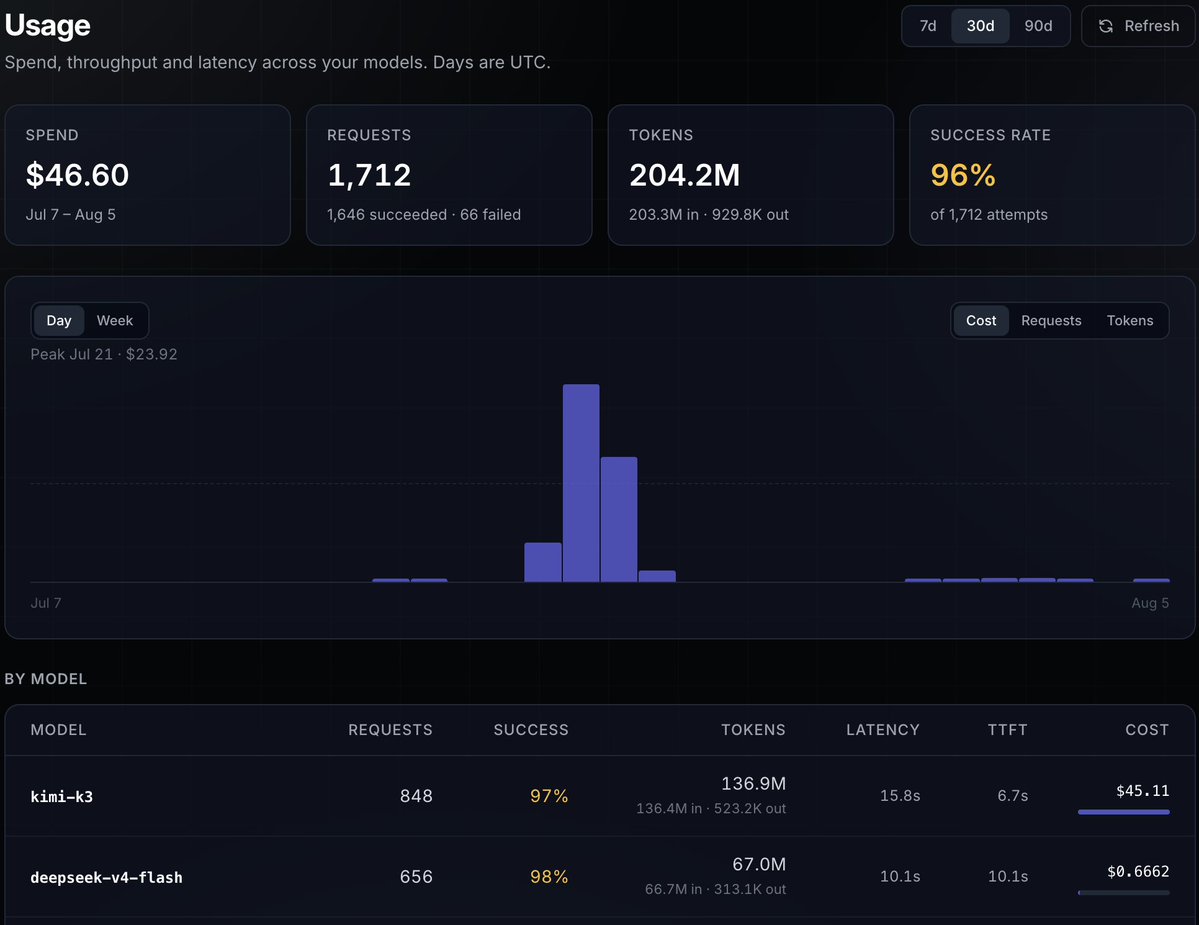Open the deepseek-v4-flash model row
Image resolution: width=1199 pixels, height=925 pixels.
tap(600, 877)
